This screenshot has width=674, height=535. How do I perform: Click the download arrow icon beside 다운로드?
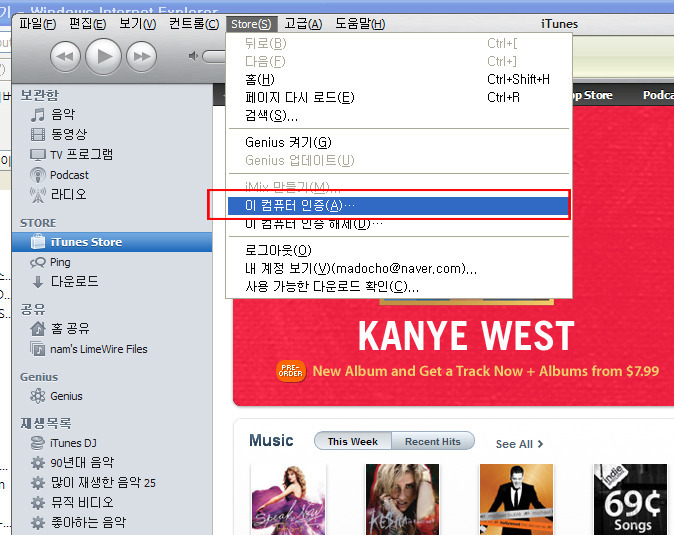pos(38,282)
